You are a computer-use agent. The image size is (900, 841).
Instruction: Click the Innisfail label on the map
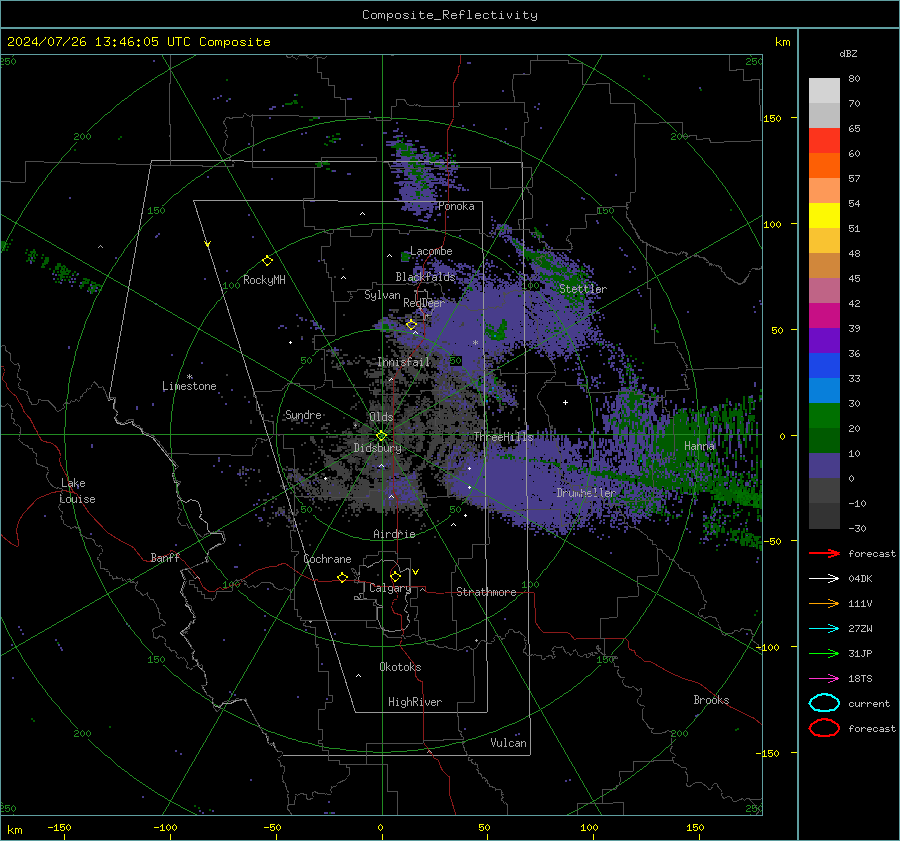point(404,362)
